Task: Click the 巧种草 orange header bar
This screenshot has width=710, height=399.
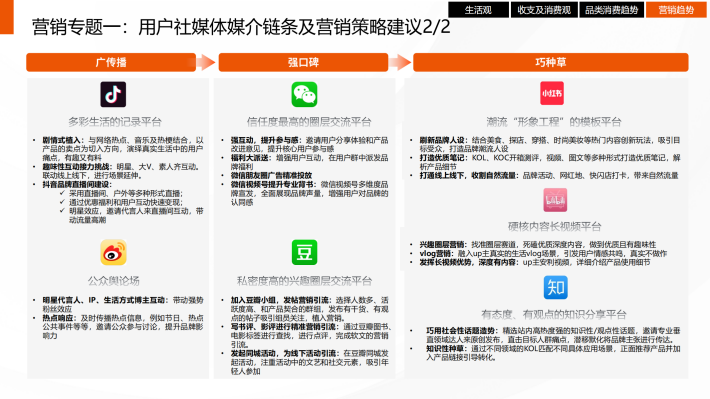Action: [x=551, y=62]
